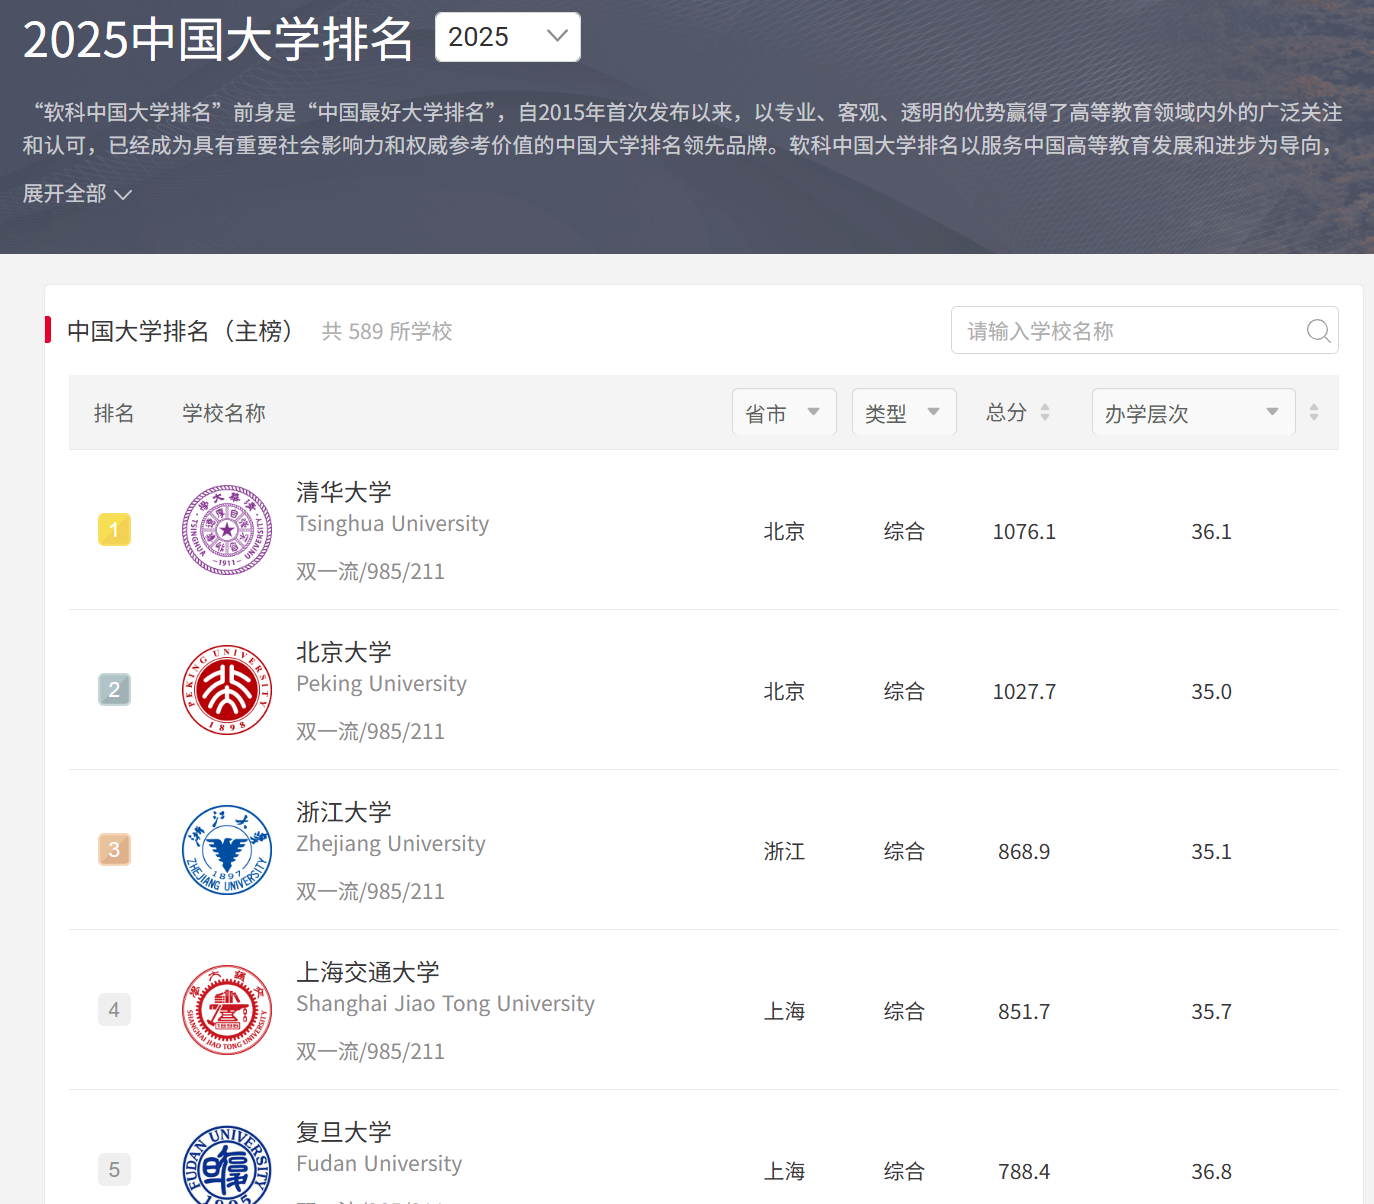The image size is (1374, 1204).
Task: Click the school name search field
Action: (x=1144, y=330)
